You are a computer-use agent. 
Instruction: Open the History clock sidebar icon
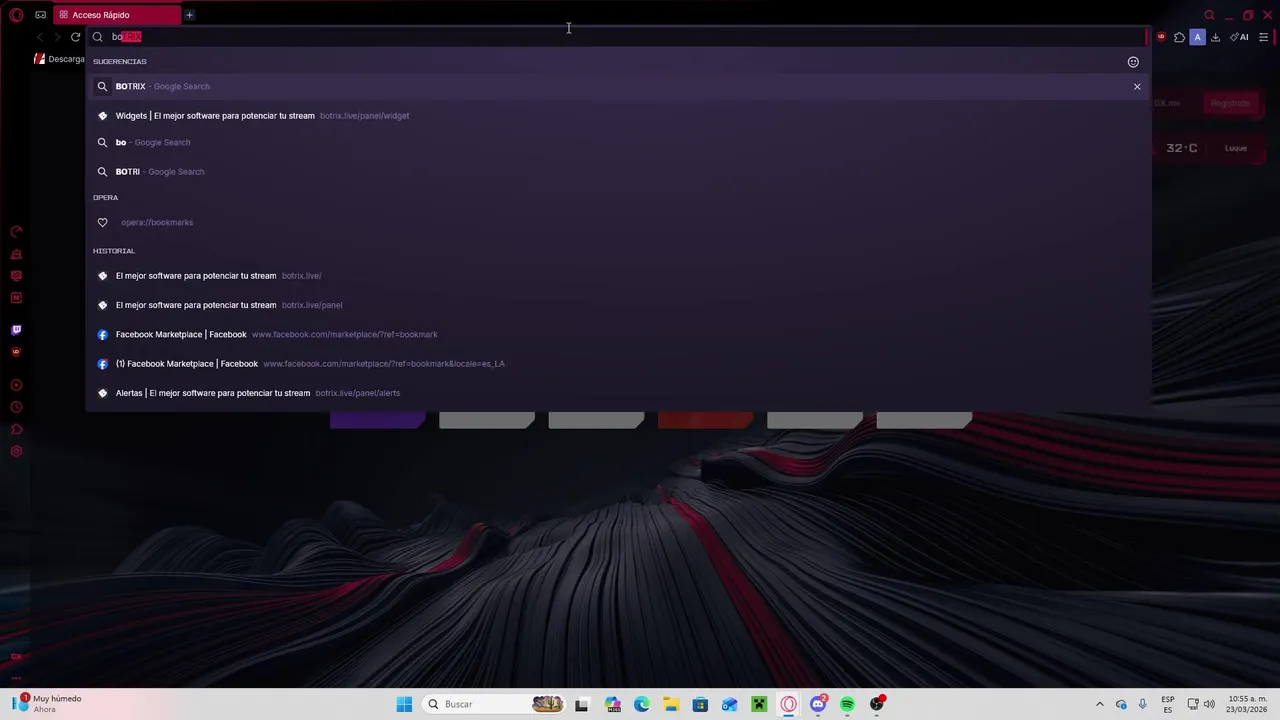pyautogui.click(x=16, y=407)
